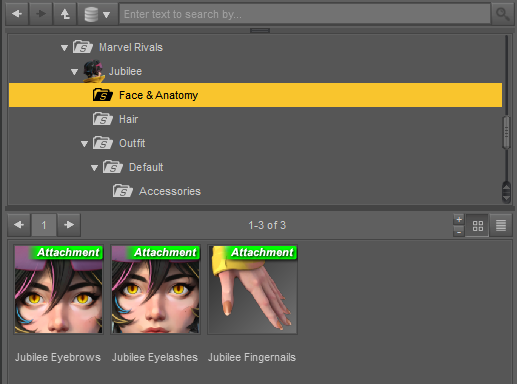
Task: Click the magnifier search button
Action: tap(502, 14)
